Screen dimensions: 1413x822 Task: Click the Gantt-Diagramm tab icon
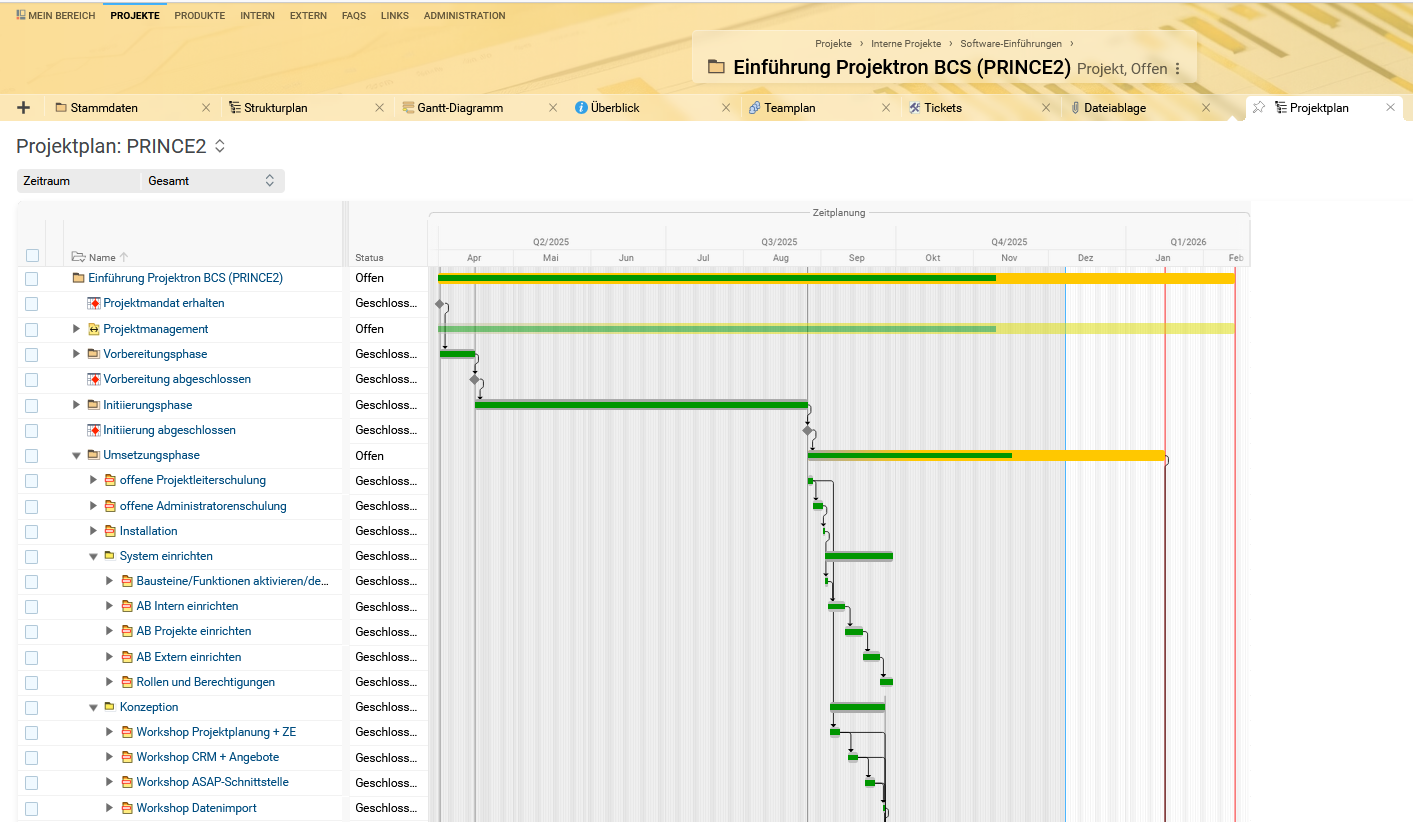click(408, 108)
